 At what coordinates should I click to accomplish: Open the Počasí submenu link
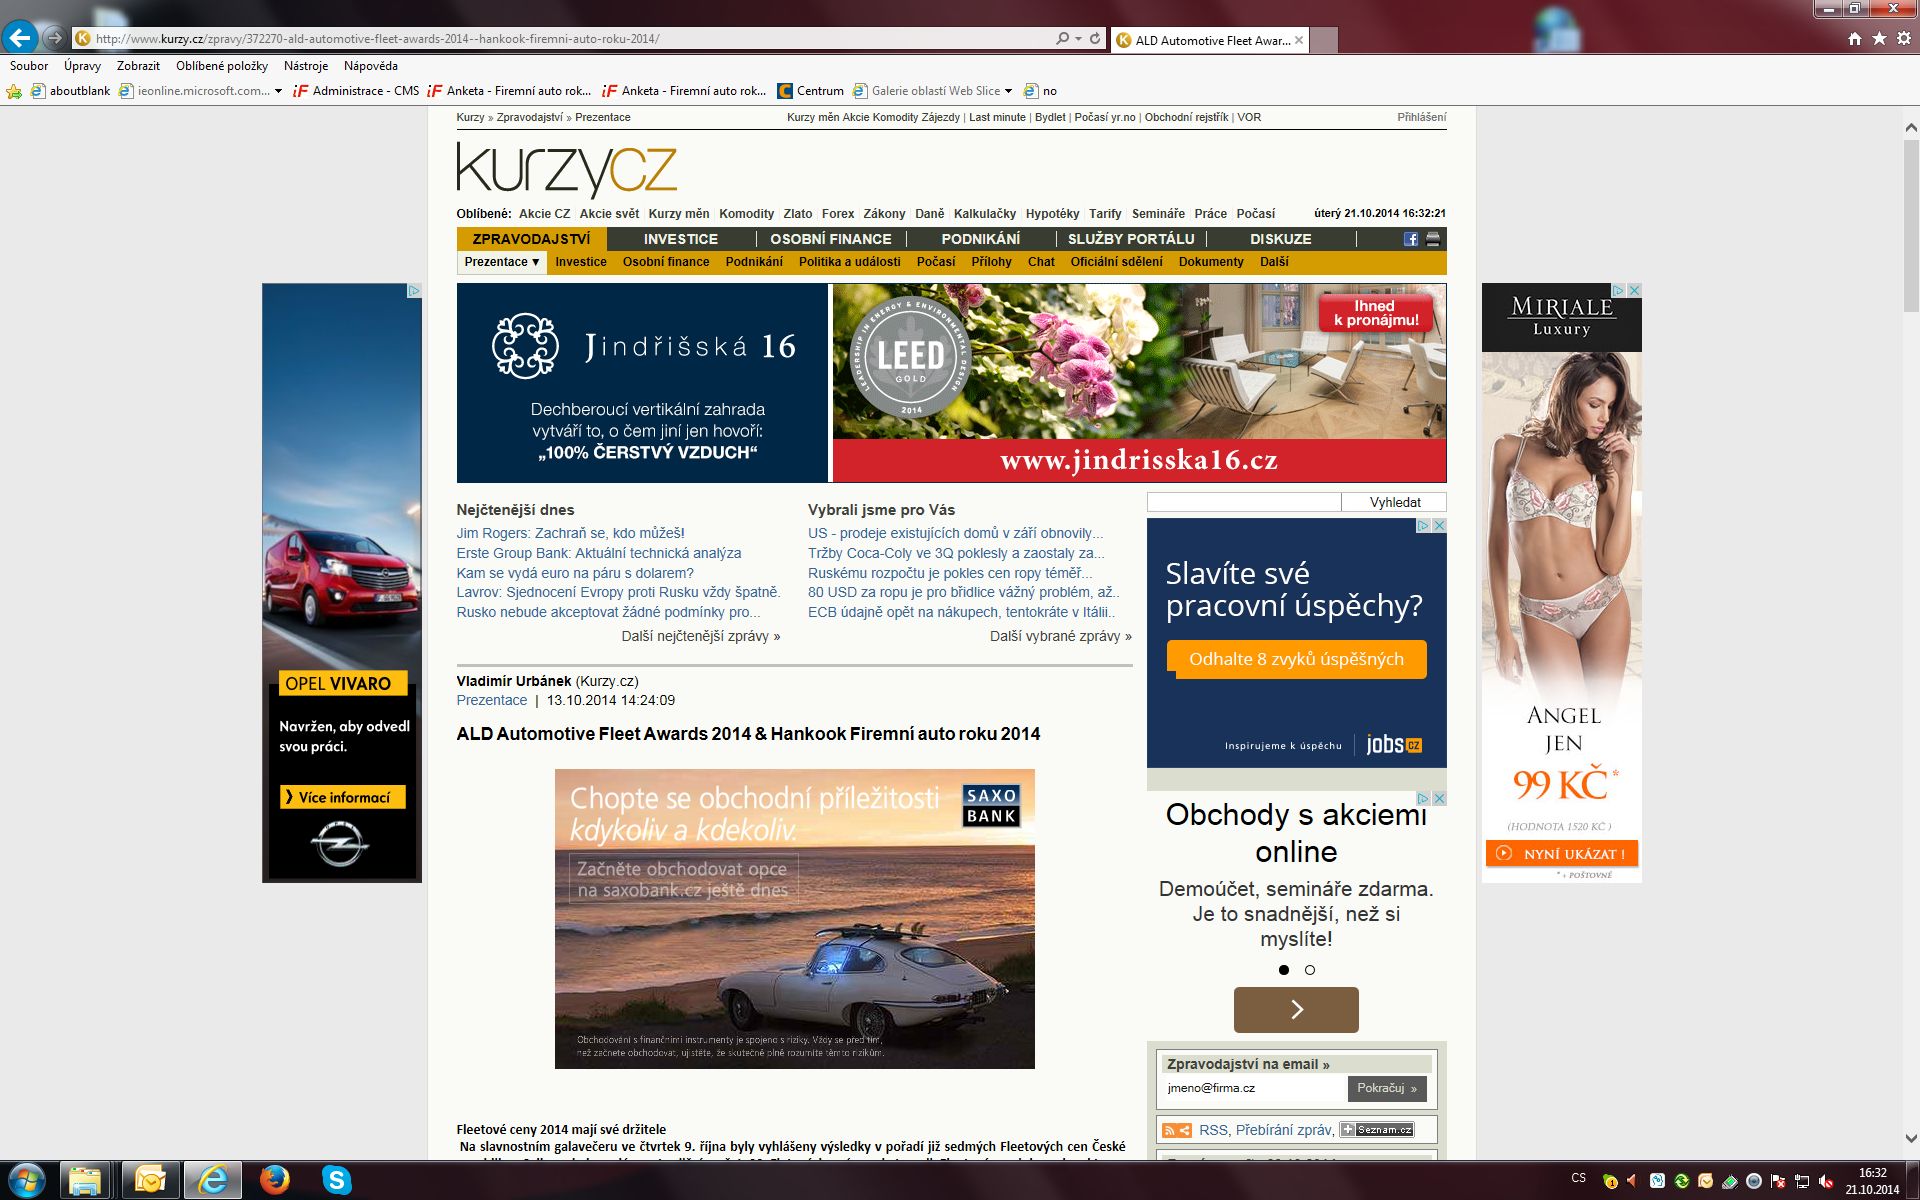(936, 262)
